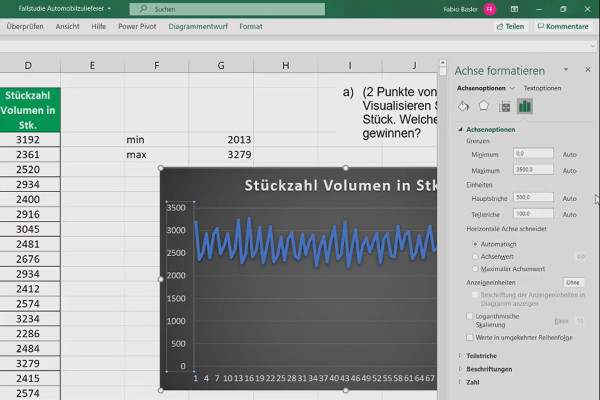600x400 pixels.
Task: Reset Maximum with its Auto button
Action: coord(569,171)
